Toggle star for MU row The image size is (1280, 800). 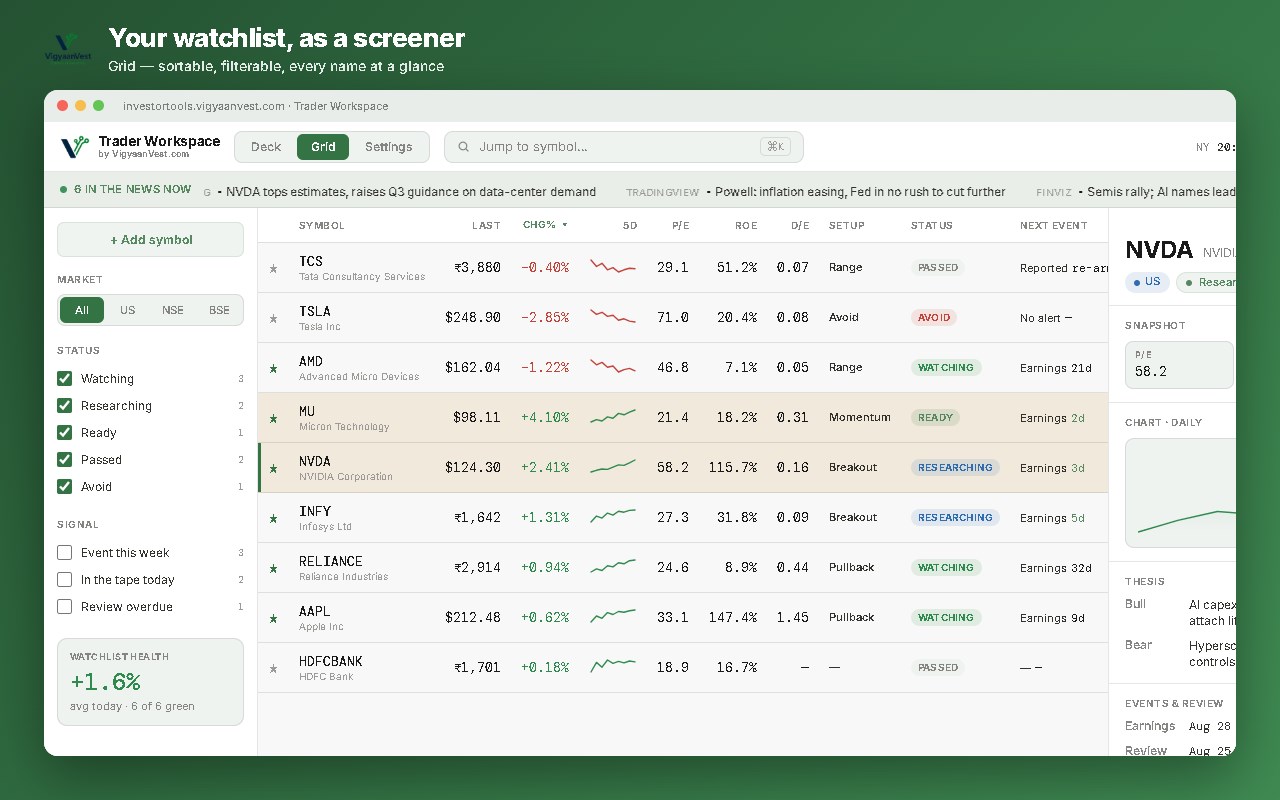point(273,418)
